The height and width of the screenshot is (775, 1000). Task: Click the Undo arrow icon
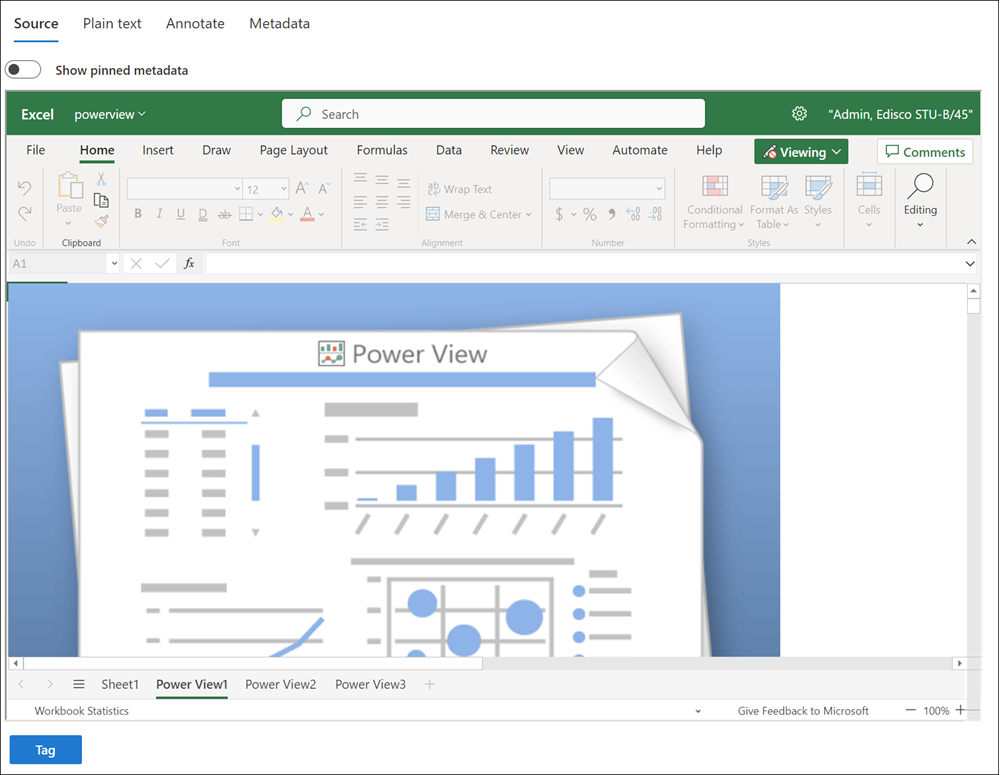pyautogui.click(x=25, y=188)
